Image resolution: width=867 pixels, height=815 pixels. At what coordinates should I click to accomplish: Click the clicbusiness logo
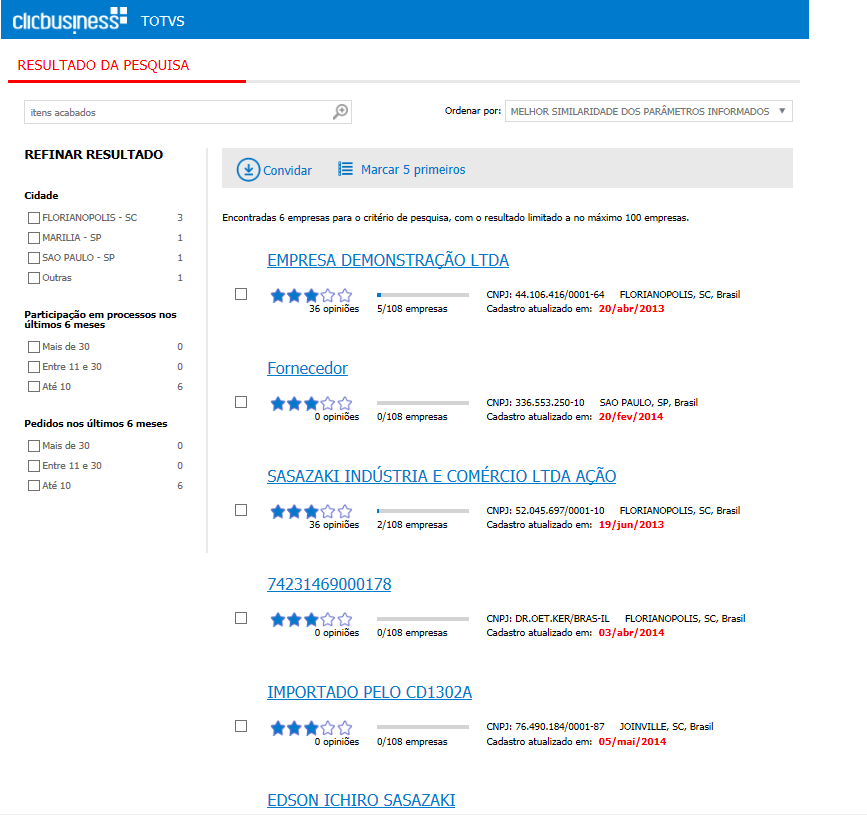tap(70, 20)
